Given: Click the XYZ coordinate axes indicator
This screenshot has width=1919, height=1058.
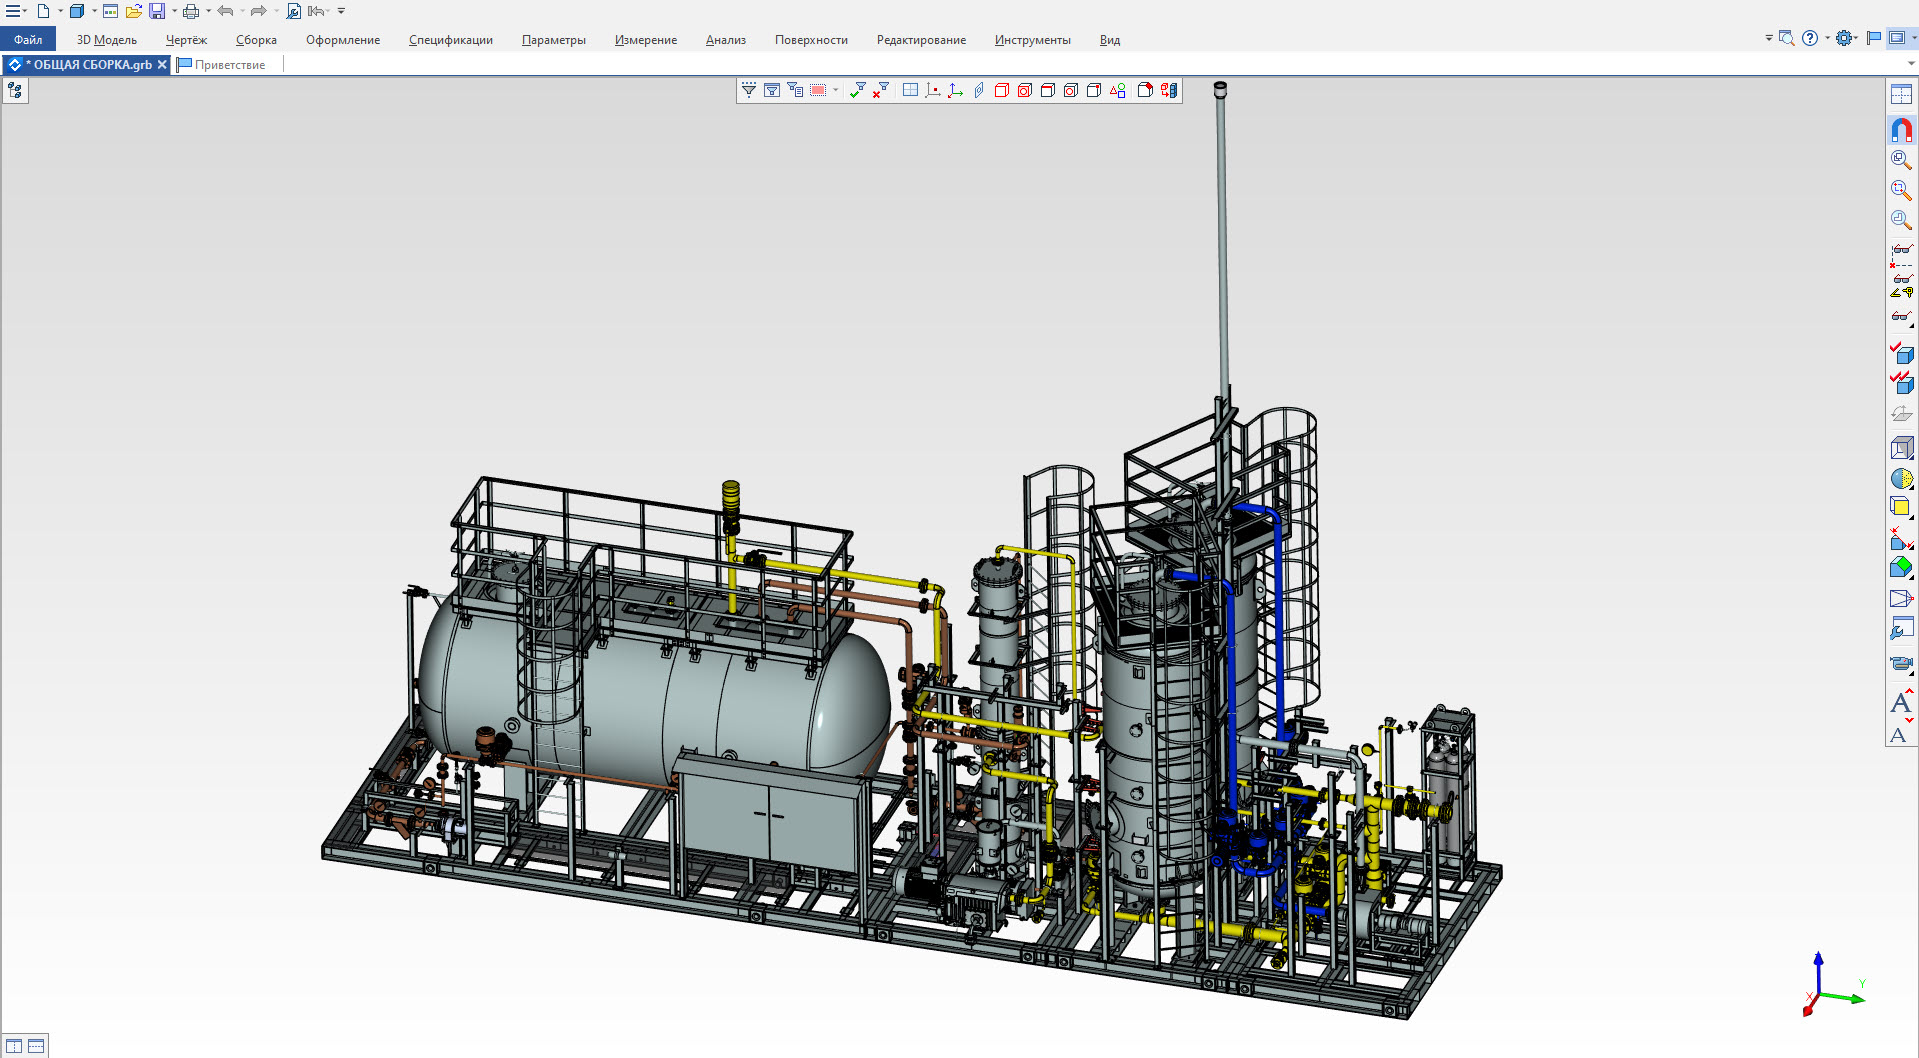Looking at the screenshot, I should click(x=1833, y=985).
